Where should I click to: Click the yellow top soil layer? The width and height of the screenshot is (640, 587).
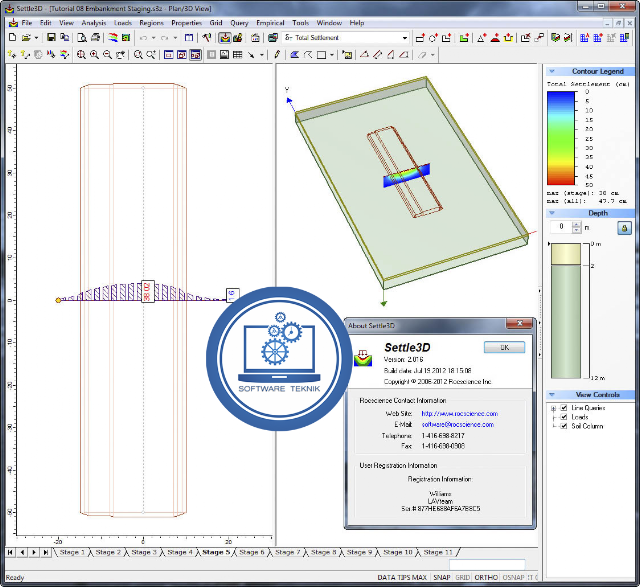(x=566, y=254)
